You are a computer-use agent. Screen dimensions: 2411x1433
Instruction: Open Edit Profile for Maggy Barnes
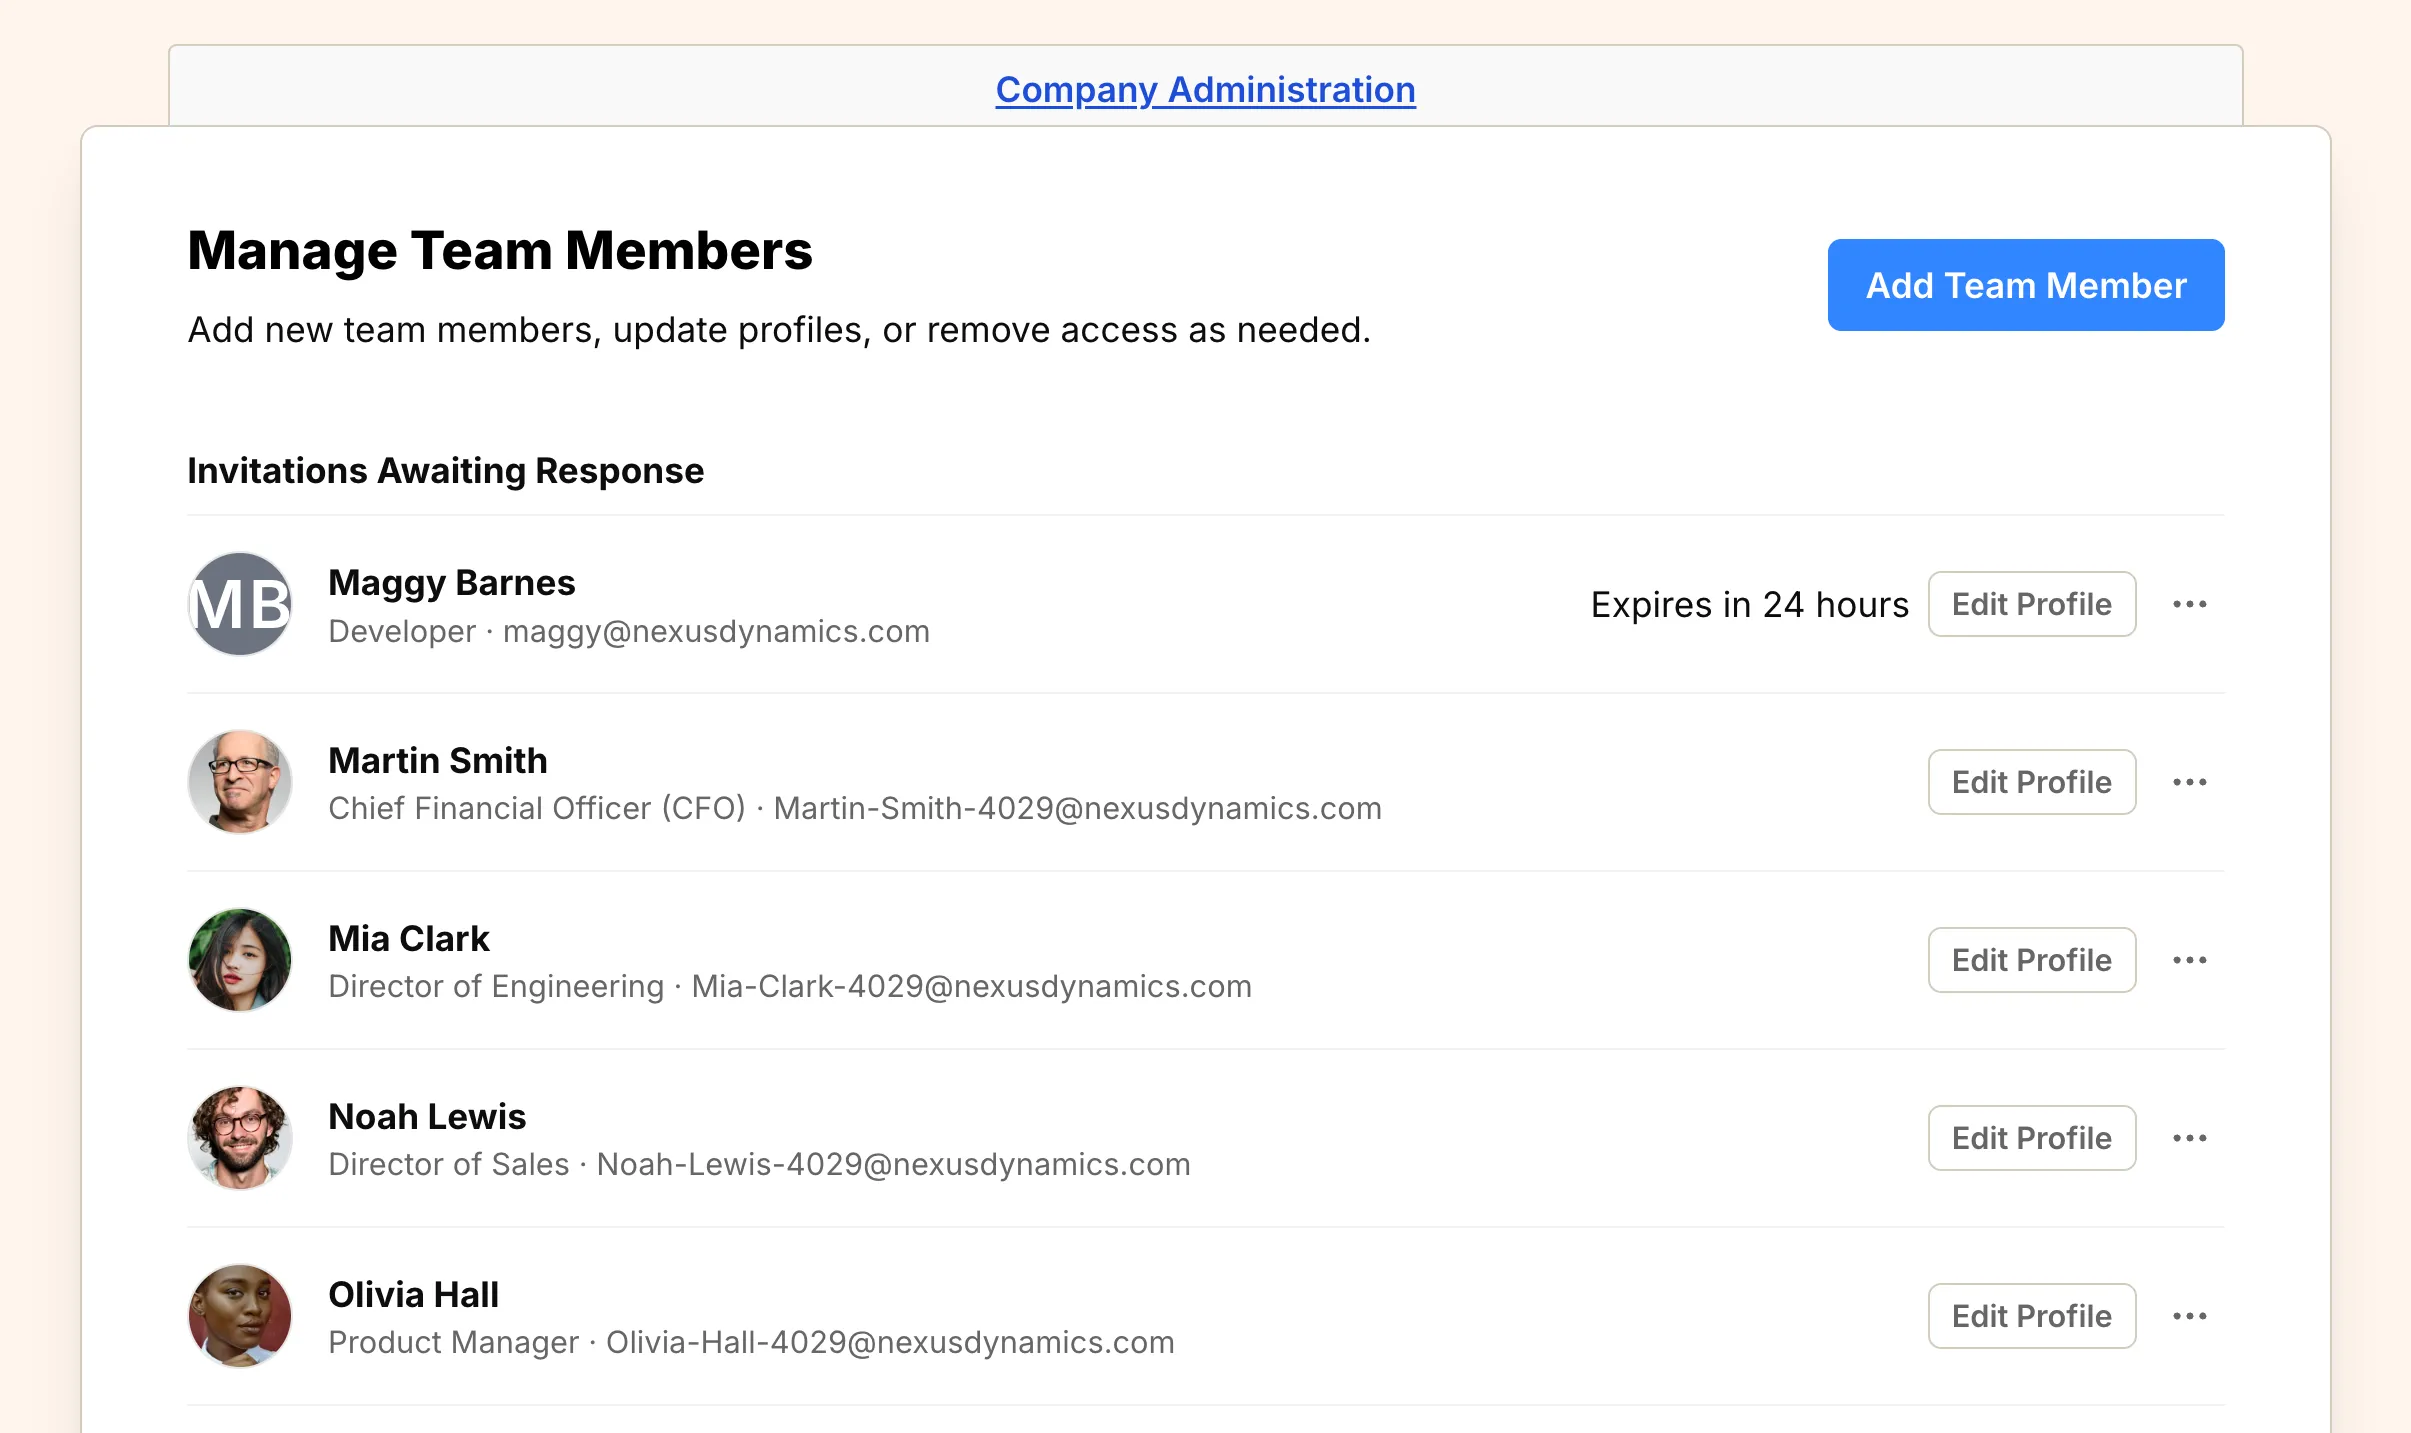pyautogui.click(x=2032, y=604)
